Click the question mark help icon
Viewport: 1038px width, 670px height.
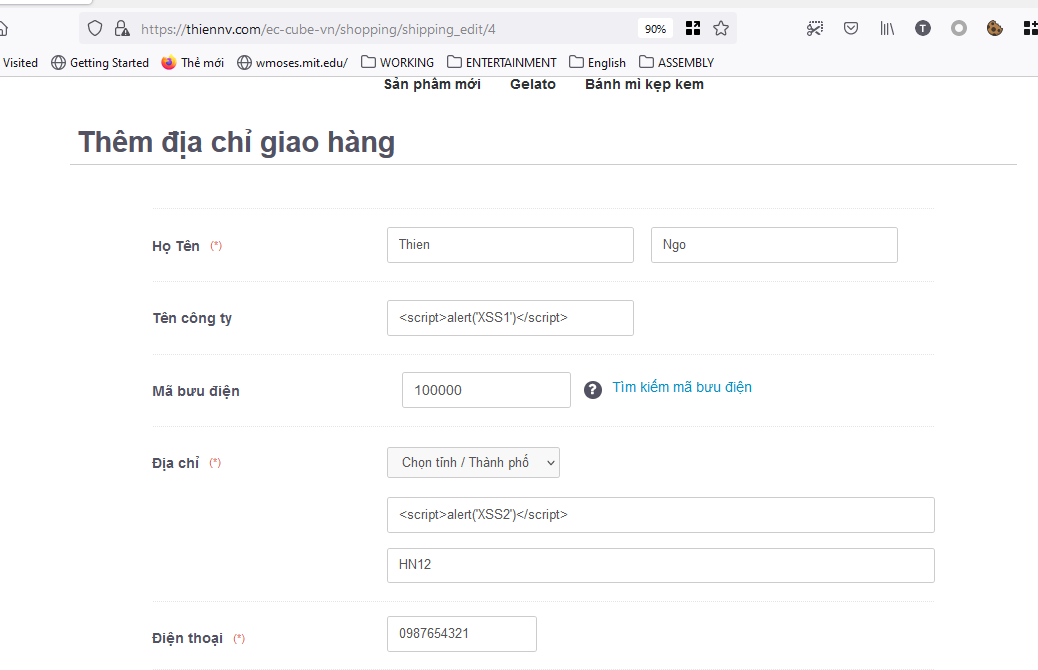(593, 390)
